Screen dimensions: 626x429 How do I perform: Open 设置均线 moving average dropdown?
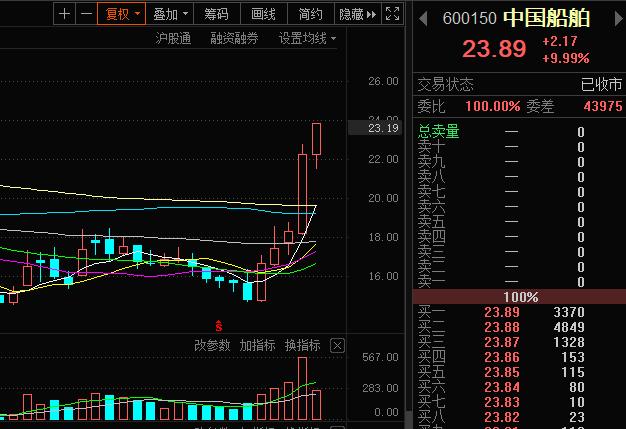(307, 38)
